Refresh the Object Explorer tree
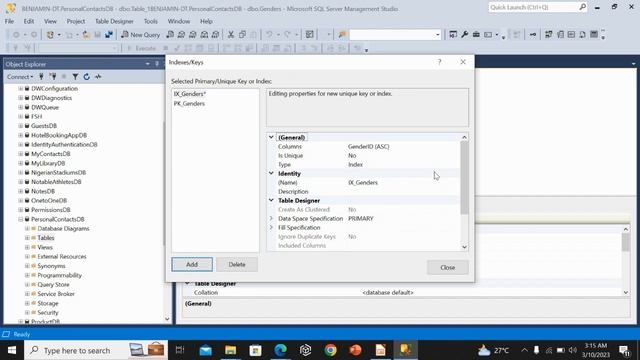This screenshot has height=360, width=640. click(x=87, y=76)
